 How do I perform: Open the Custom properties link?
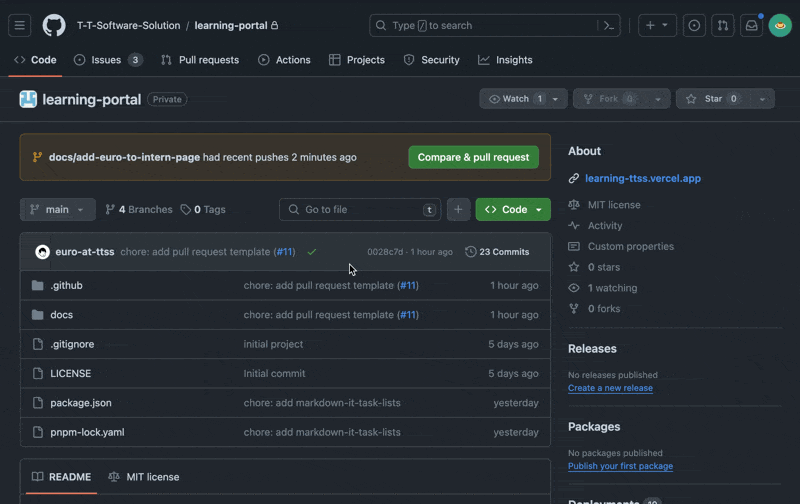pyautogui.click(x=631, y=246)
